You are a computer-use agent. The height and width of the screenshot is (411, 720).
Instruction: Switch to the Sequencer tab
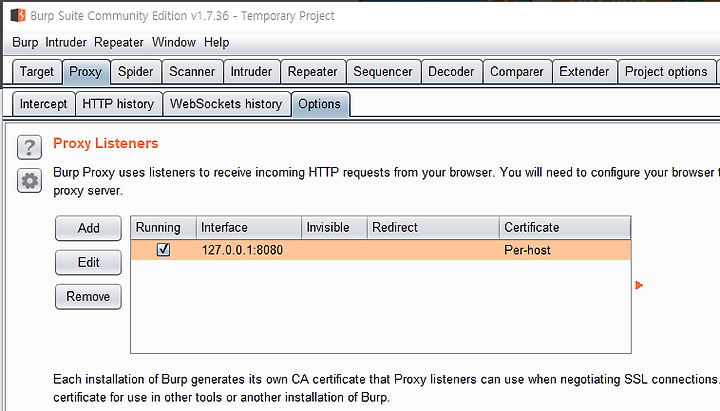[383, 72]
